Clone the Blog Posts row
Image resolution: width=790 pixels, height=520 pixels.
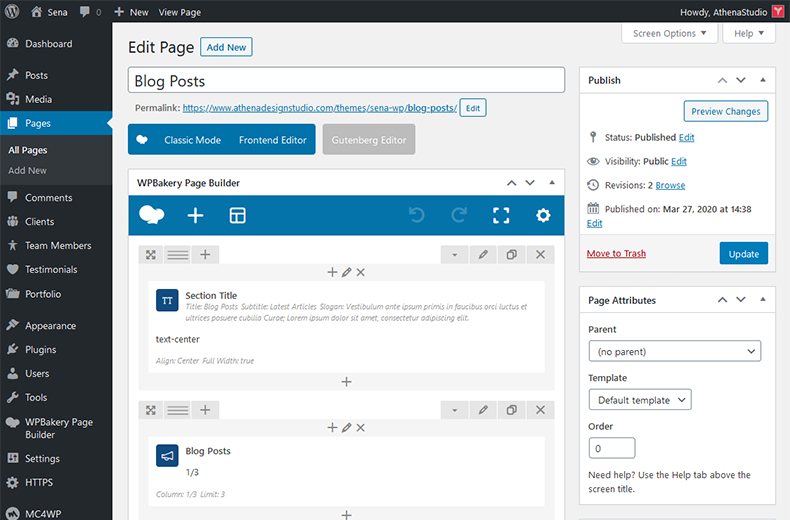point(511,410)
